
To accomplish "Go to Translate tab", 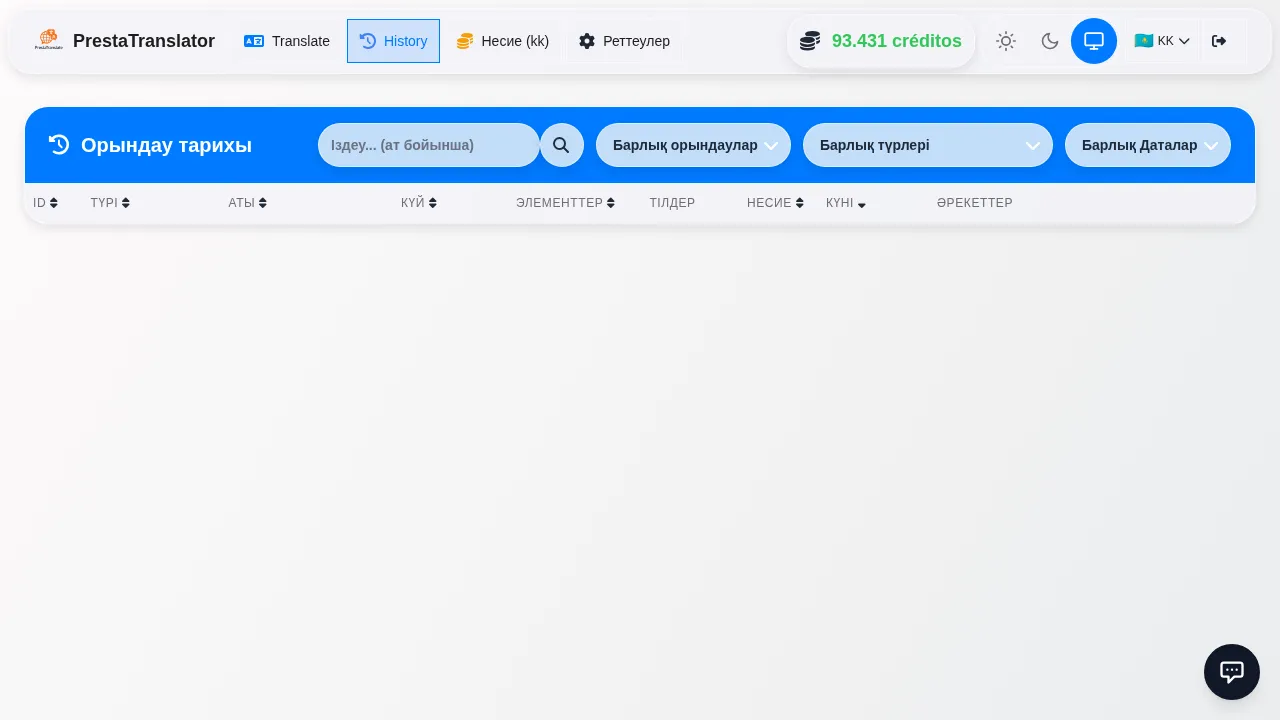I will coord(287,41).
